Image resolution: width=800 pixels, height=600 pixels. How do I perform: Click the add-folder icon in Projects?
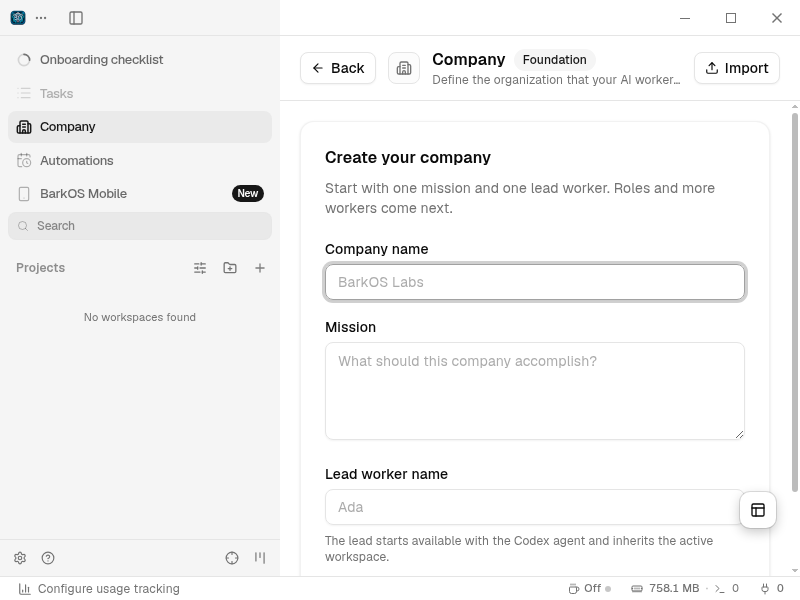pyautogui.click(x=230, y=268)
